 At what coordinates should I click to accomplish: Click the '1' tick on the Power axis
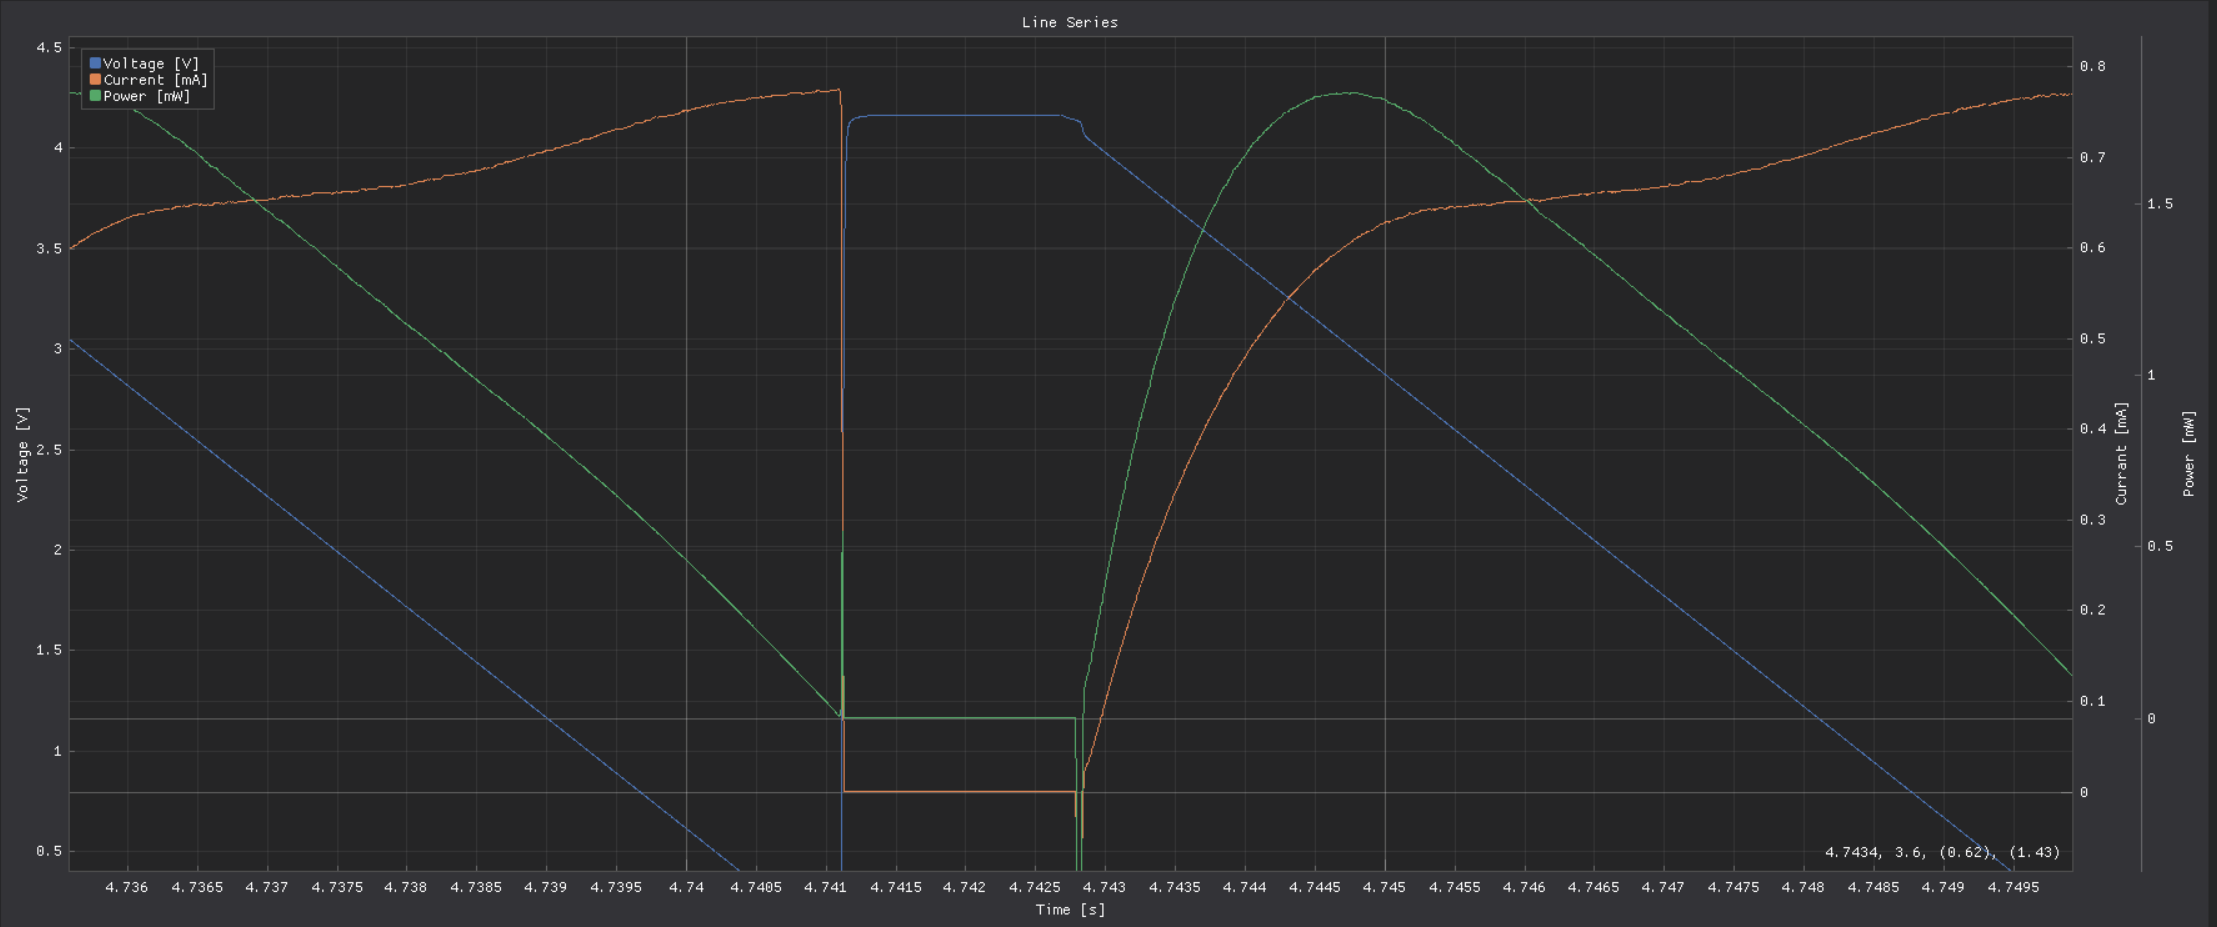[2152, 375]
